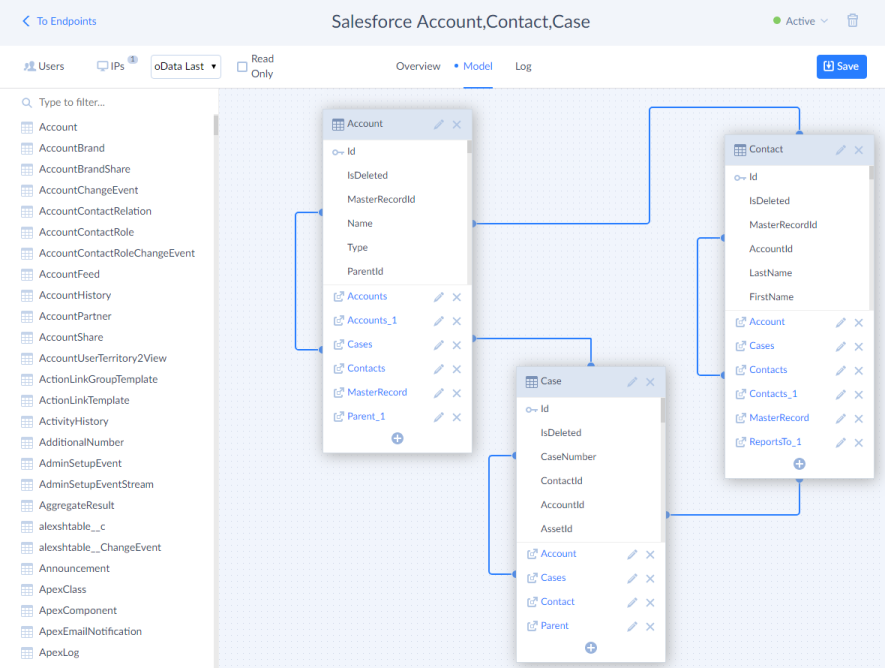Add a relation to the Account entity

(397, 438)
